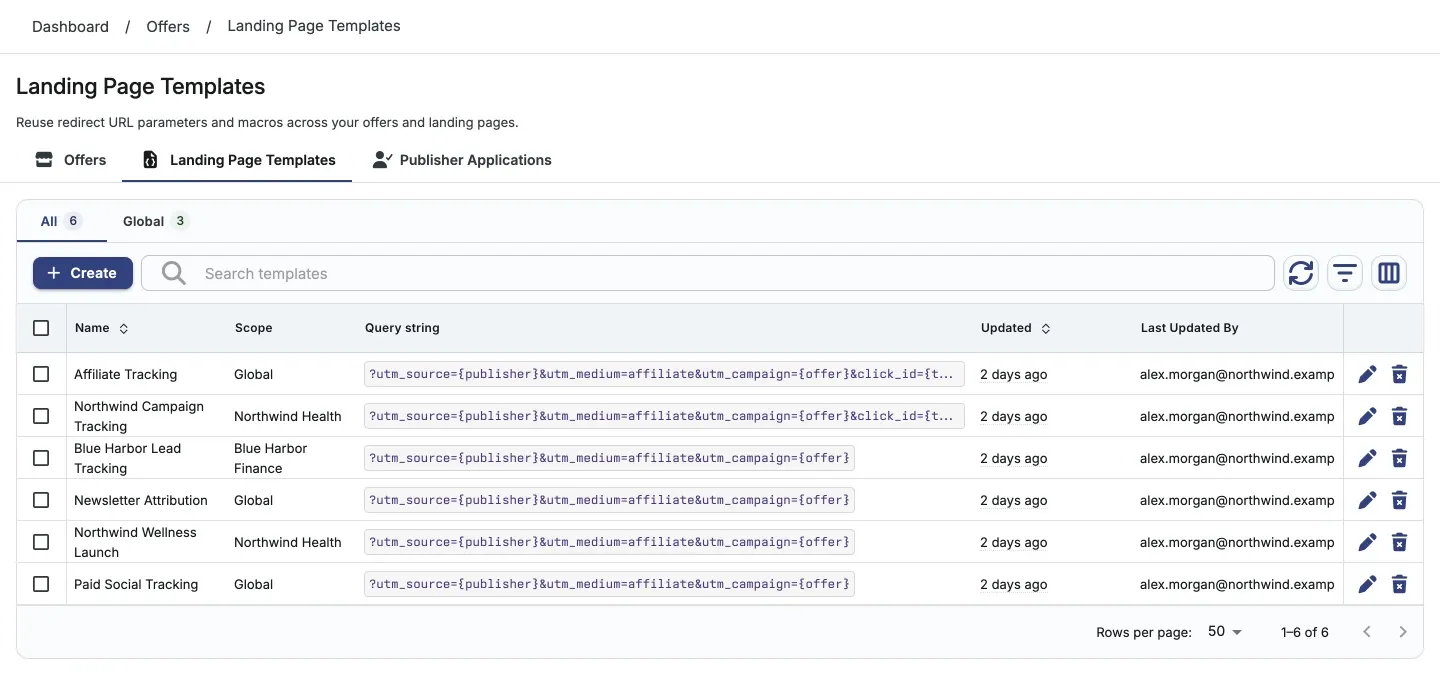Click the Paid Social Tracking name
Image resolution: width=1440 pixels, height=673 pixels.
136,584
